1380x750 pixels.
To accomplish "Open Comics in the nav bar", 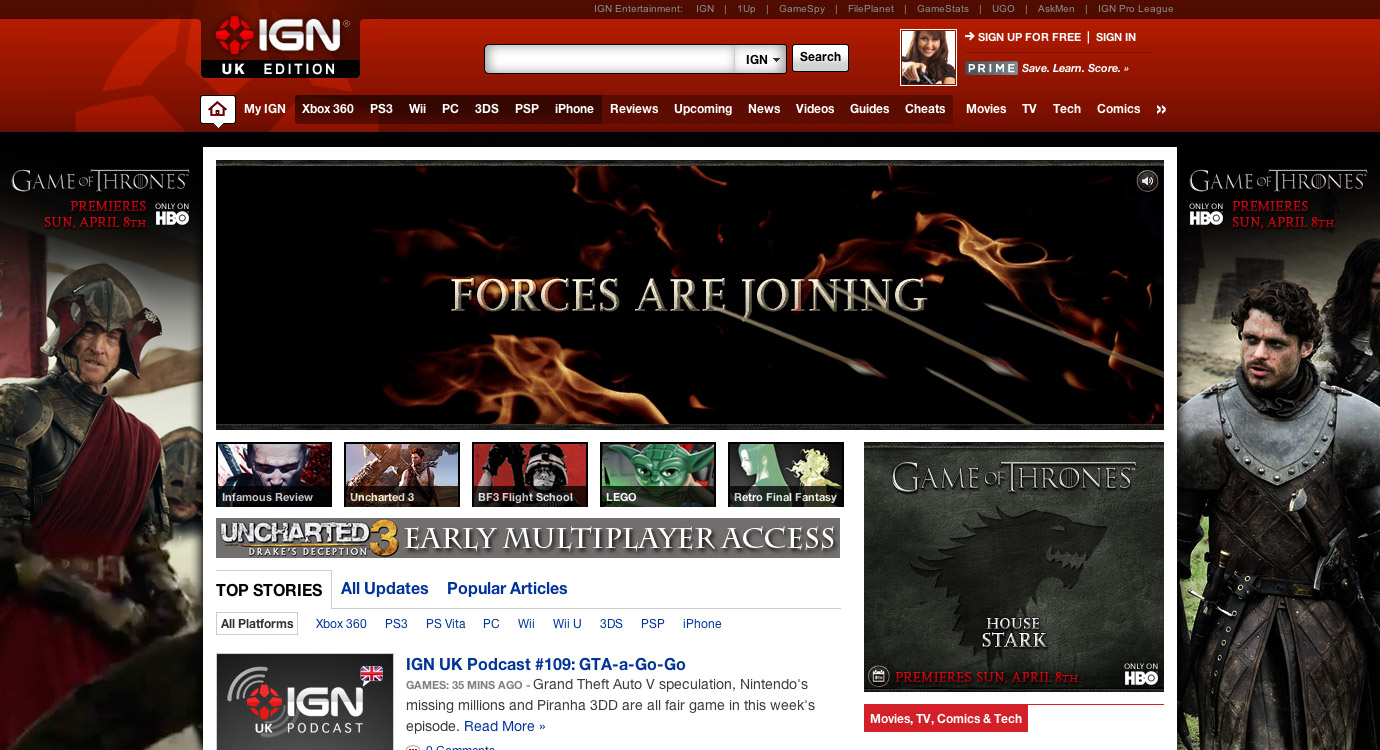I will tap(1118, 109).
